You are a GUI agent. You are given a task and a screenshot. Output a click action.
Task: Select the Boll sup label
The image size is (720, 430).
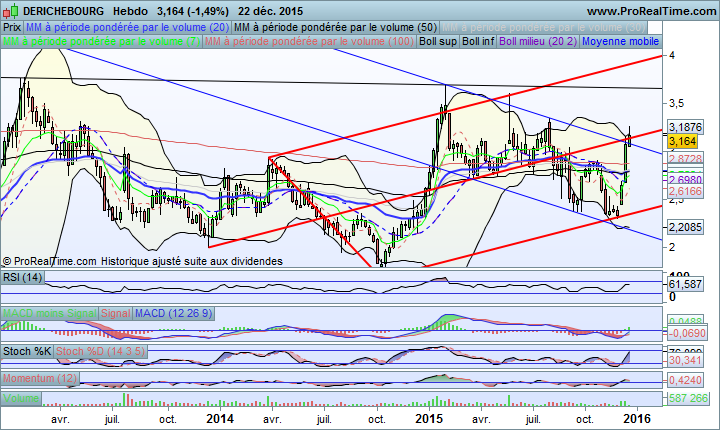pos(438,41)
